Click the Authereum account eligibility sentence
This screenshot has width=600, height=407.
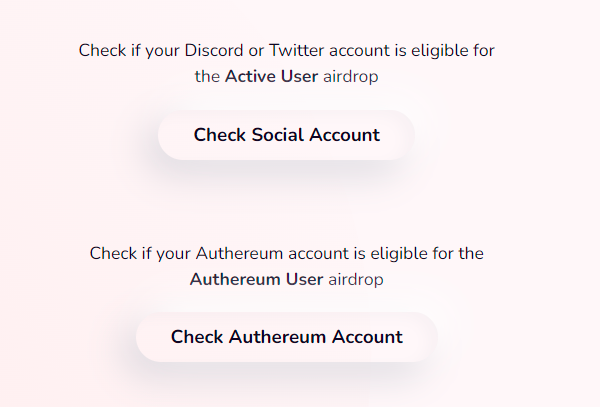[x=287, y=267]
